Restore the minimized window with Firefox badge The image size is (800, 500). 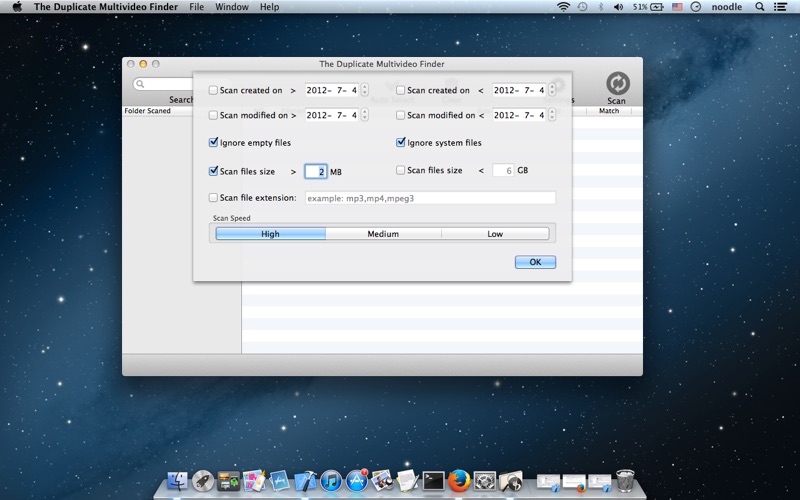(574, 483)
